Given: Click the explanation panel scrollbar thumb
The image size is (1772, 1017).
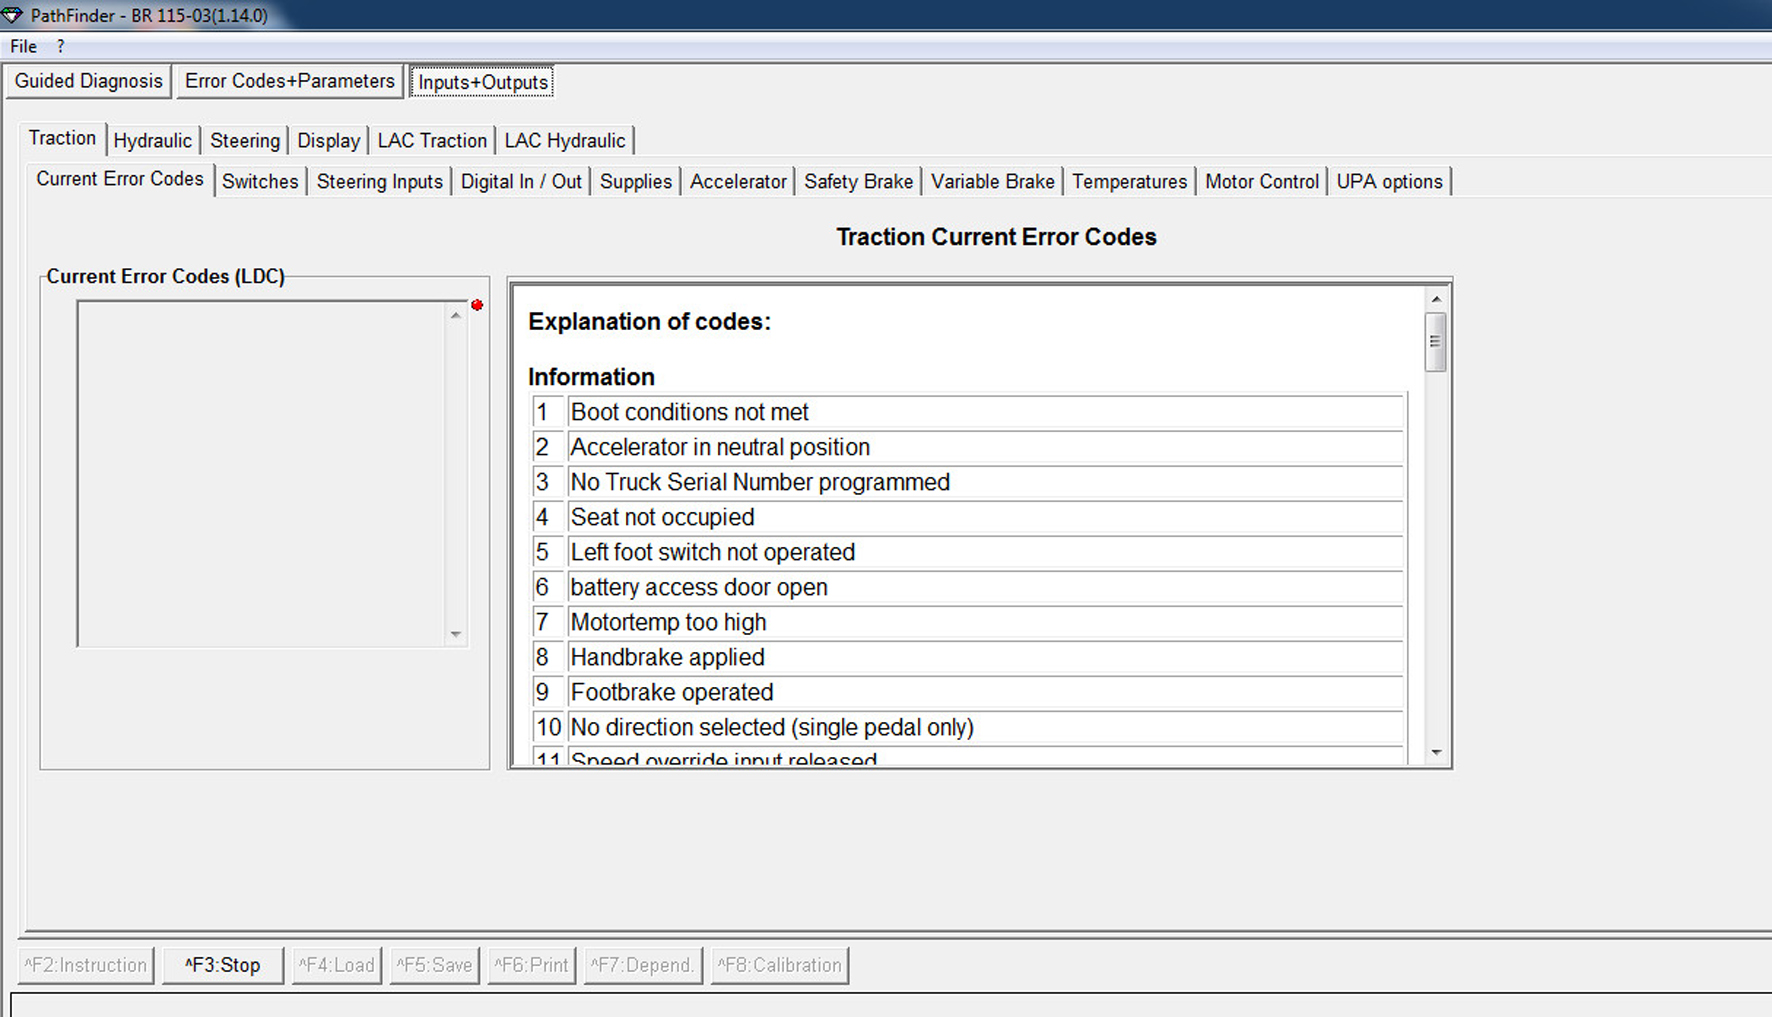Looking at the screenshot, I should (x=1435, y=342).
